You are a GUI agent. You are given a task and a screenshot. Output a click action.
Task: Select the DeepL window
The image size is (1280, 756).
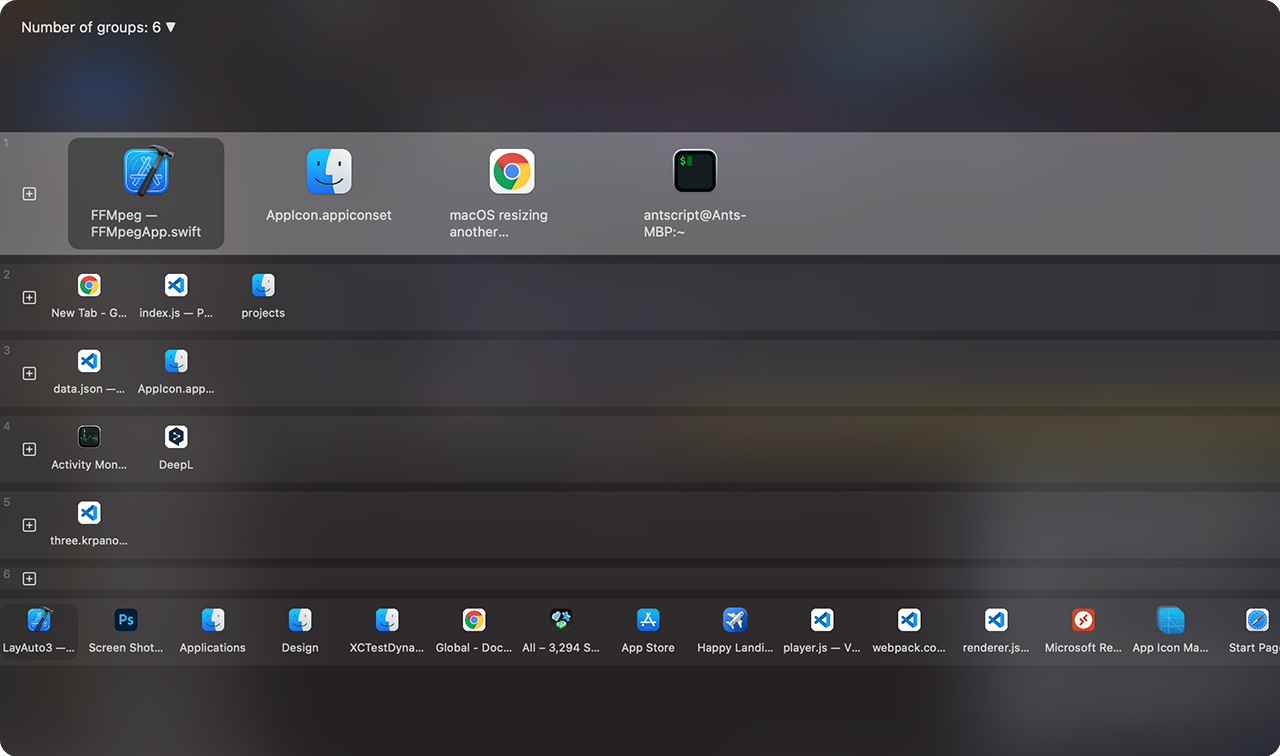(x=176, y=449)
